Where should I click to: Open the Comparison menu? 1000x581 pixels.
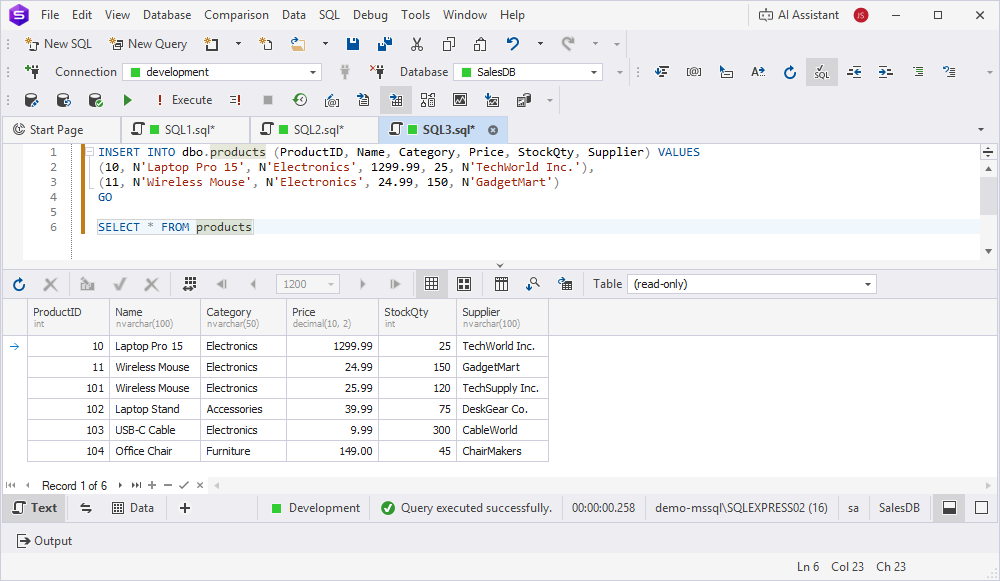(236, 15)
